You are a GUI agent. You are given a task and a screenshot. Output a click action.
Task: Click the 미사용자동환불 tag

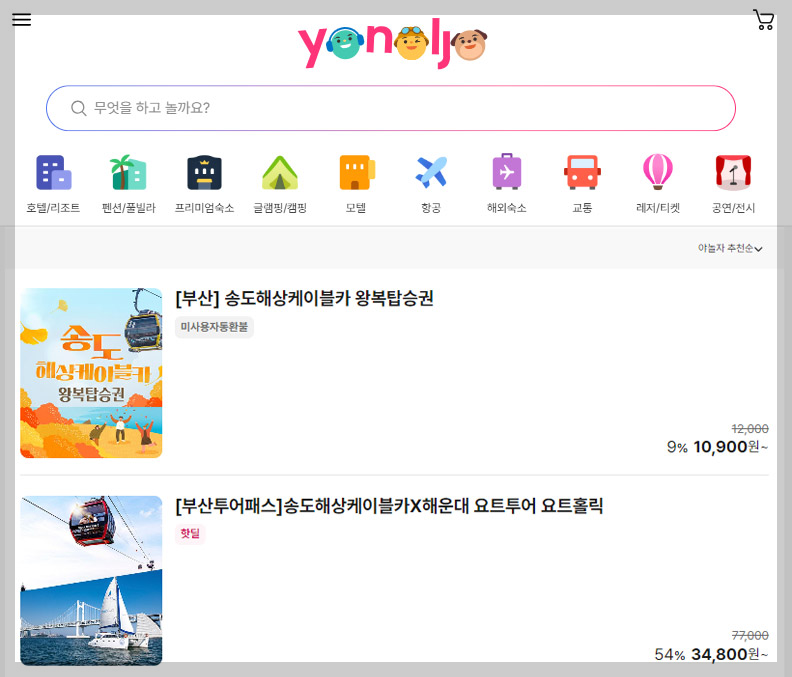point(214,327)
